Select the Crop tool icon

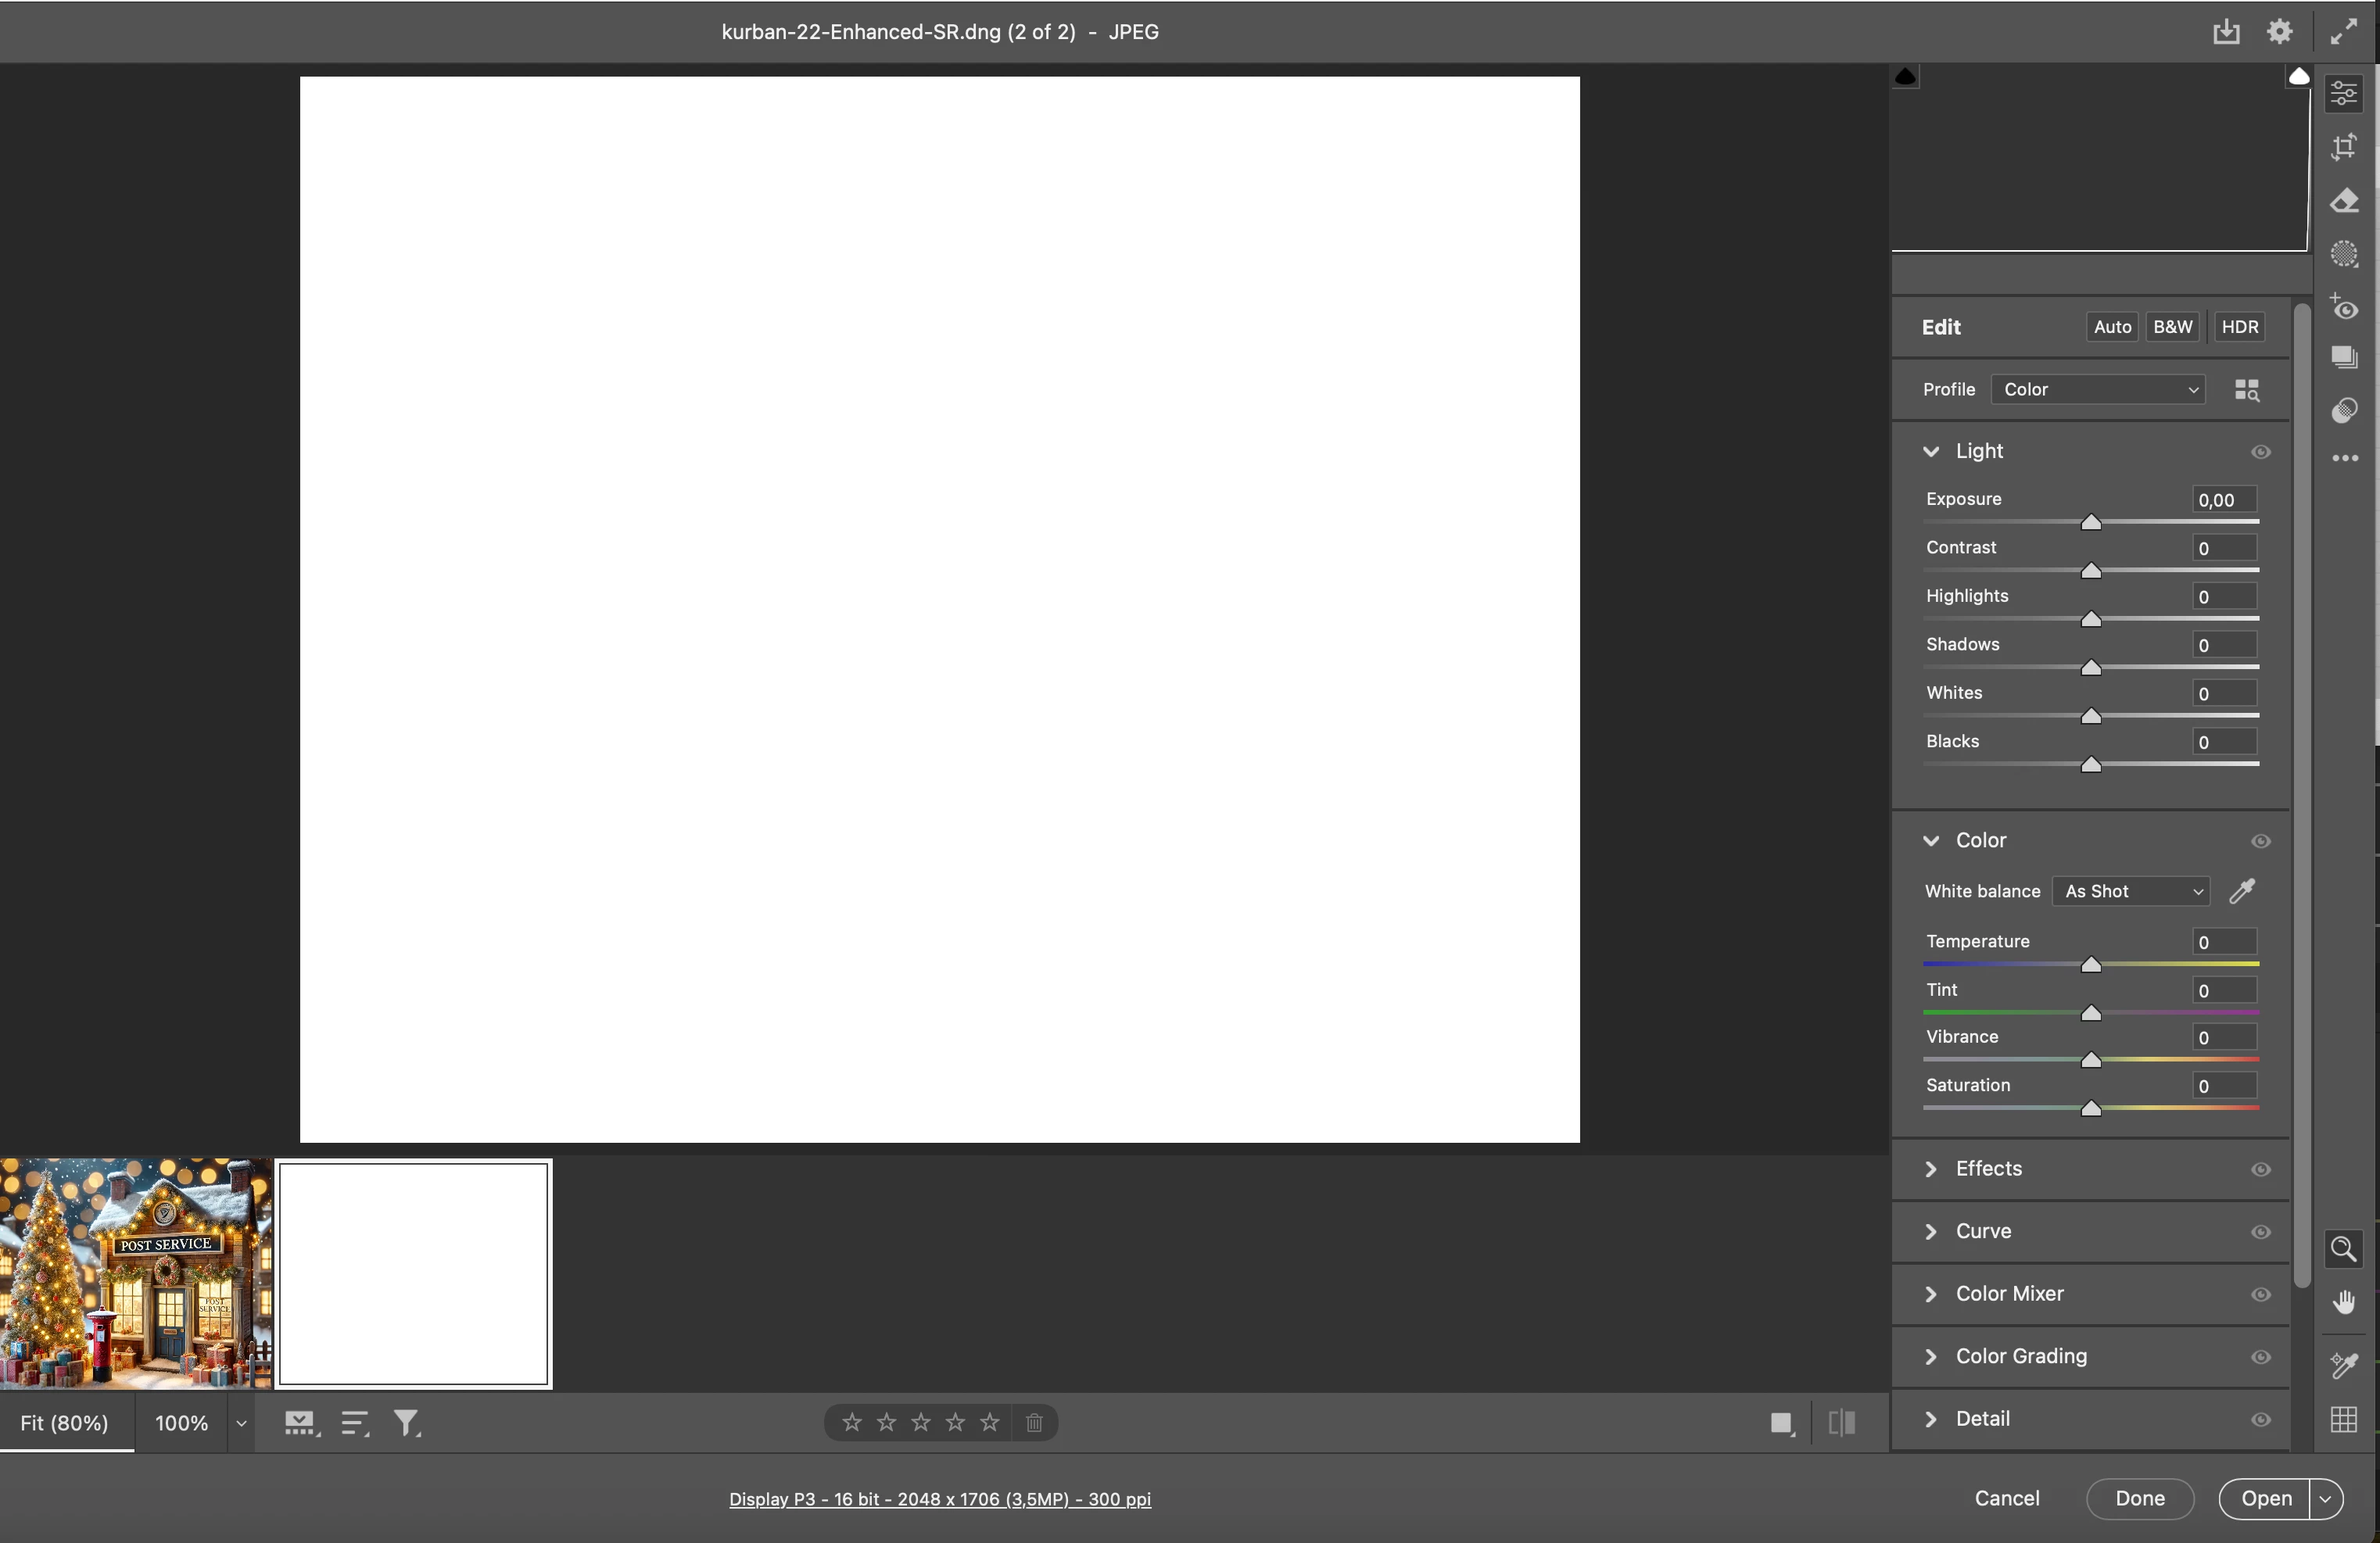click(x=2344, y=147)
